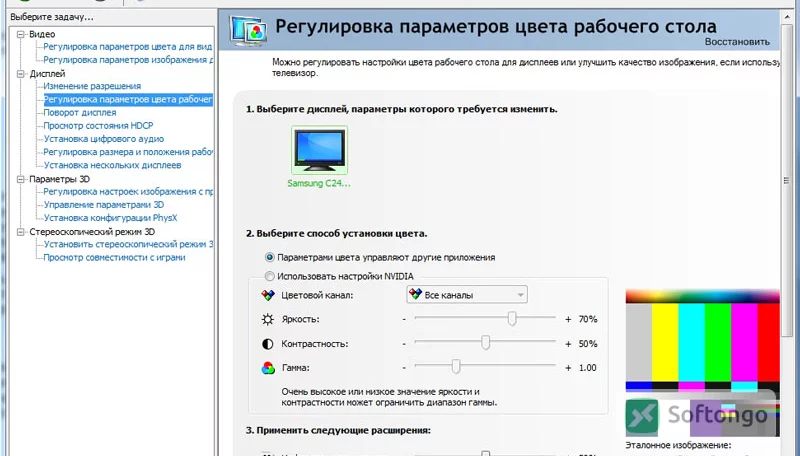Open 'Установка нескольких дисплеев' task

pyautogui.click(x=112, y=165)
